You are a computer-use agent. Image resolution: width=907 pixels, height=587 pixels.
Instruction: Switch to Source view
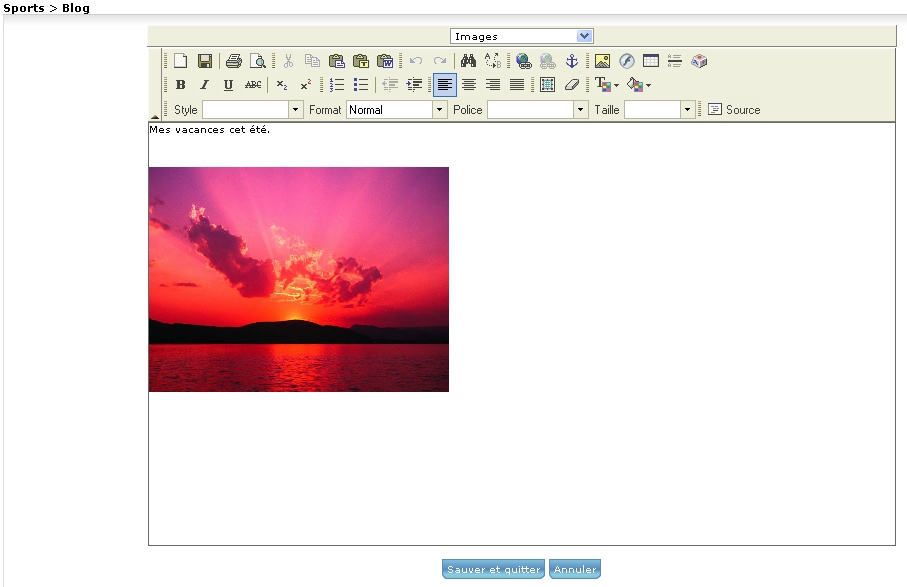pyautogui.click(x=735, y=109)
